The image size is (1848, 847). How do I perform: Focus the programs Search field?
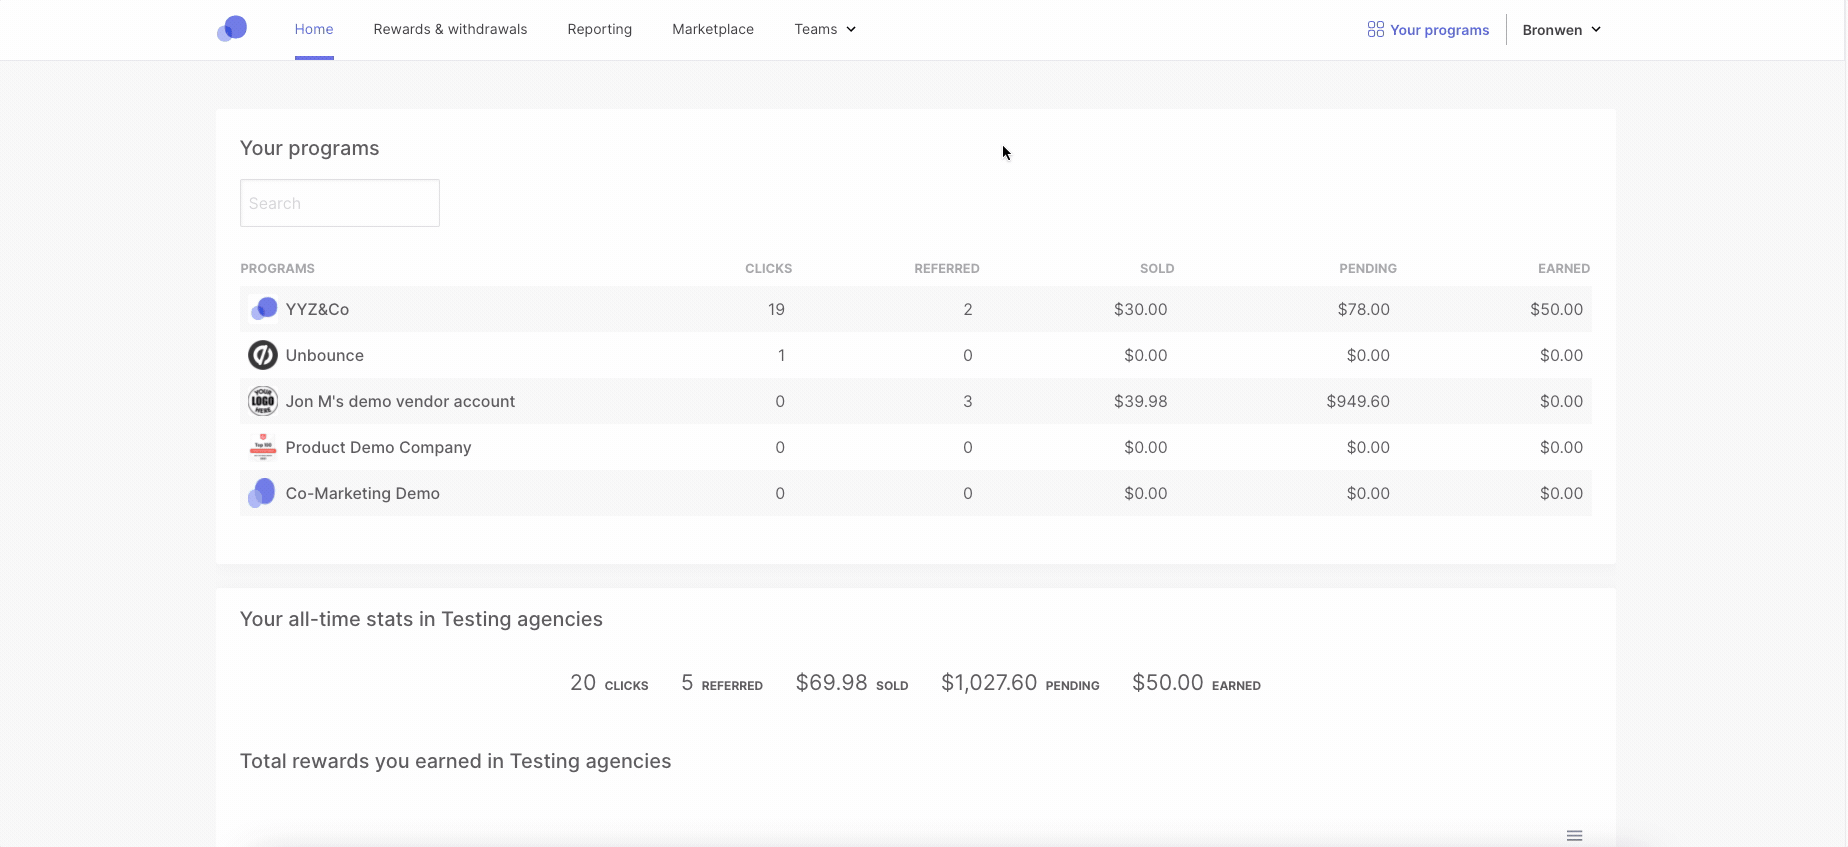340,203
